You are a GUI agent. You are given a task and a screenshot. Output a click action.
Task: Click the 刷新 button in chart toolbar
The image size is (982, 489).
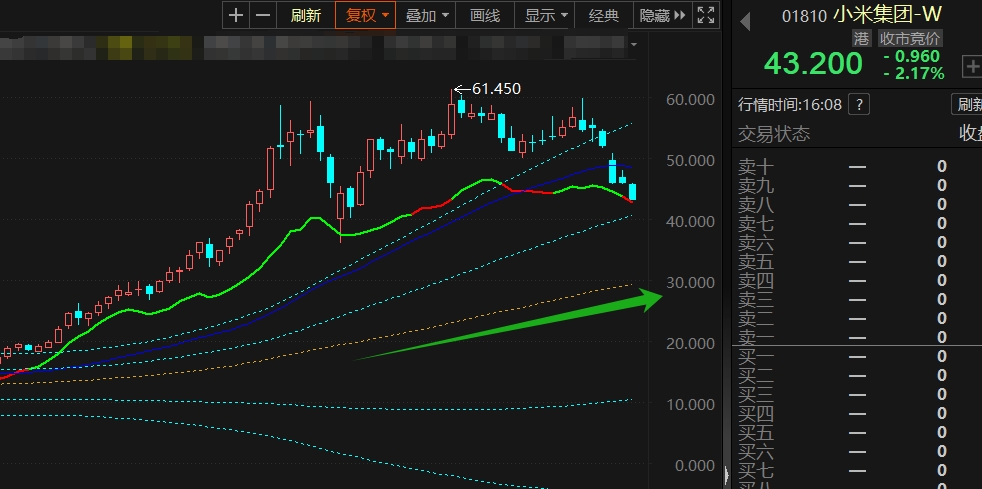pyautogui.click(x=306, y=15)
